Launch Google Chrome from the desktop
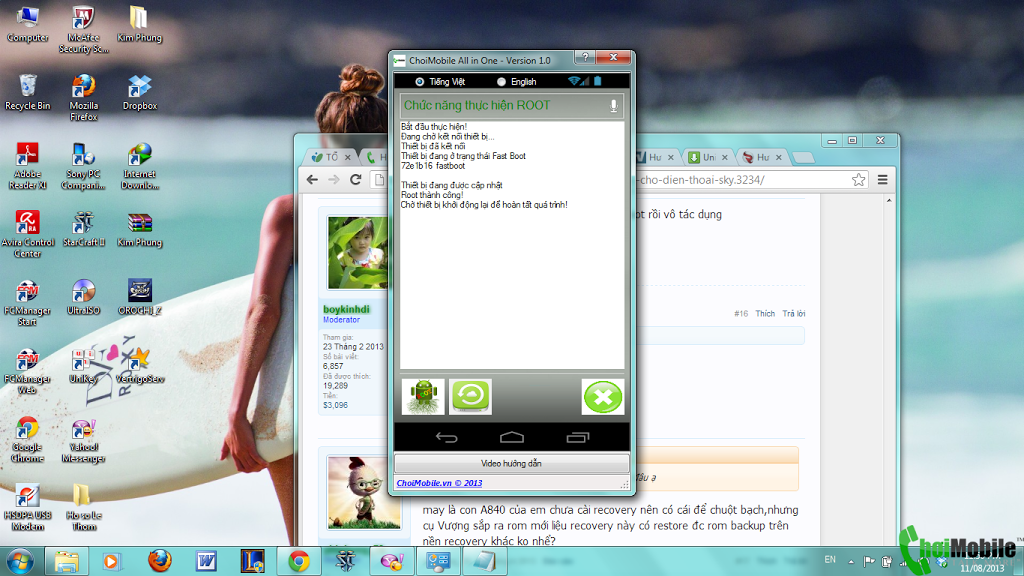The width and height of the screenshot is (1024, 576). tap(27, 439)
